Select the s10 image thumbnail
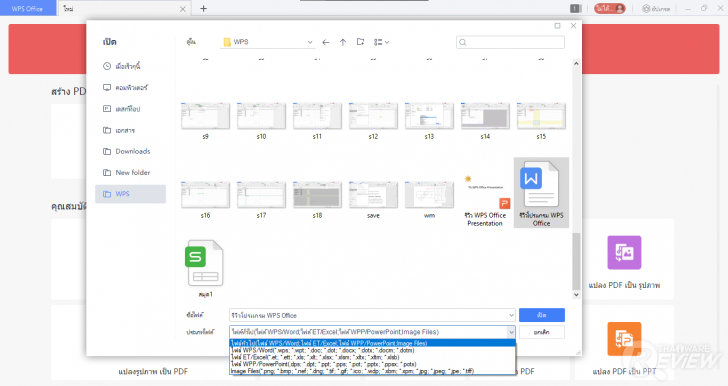The height and width of the screenshot is (386, 728). pos(261,116)
